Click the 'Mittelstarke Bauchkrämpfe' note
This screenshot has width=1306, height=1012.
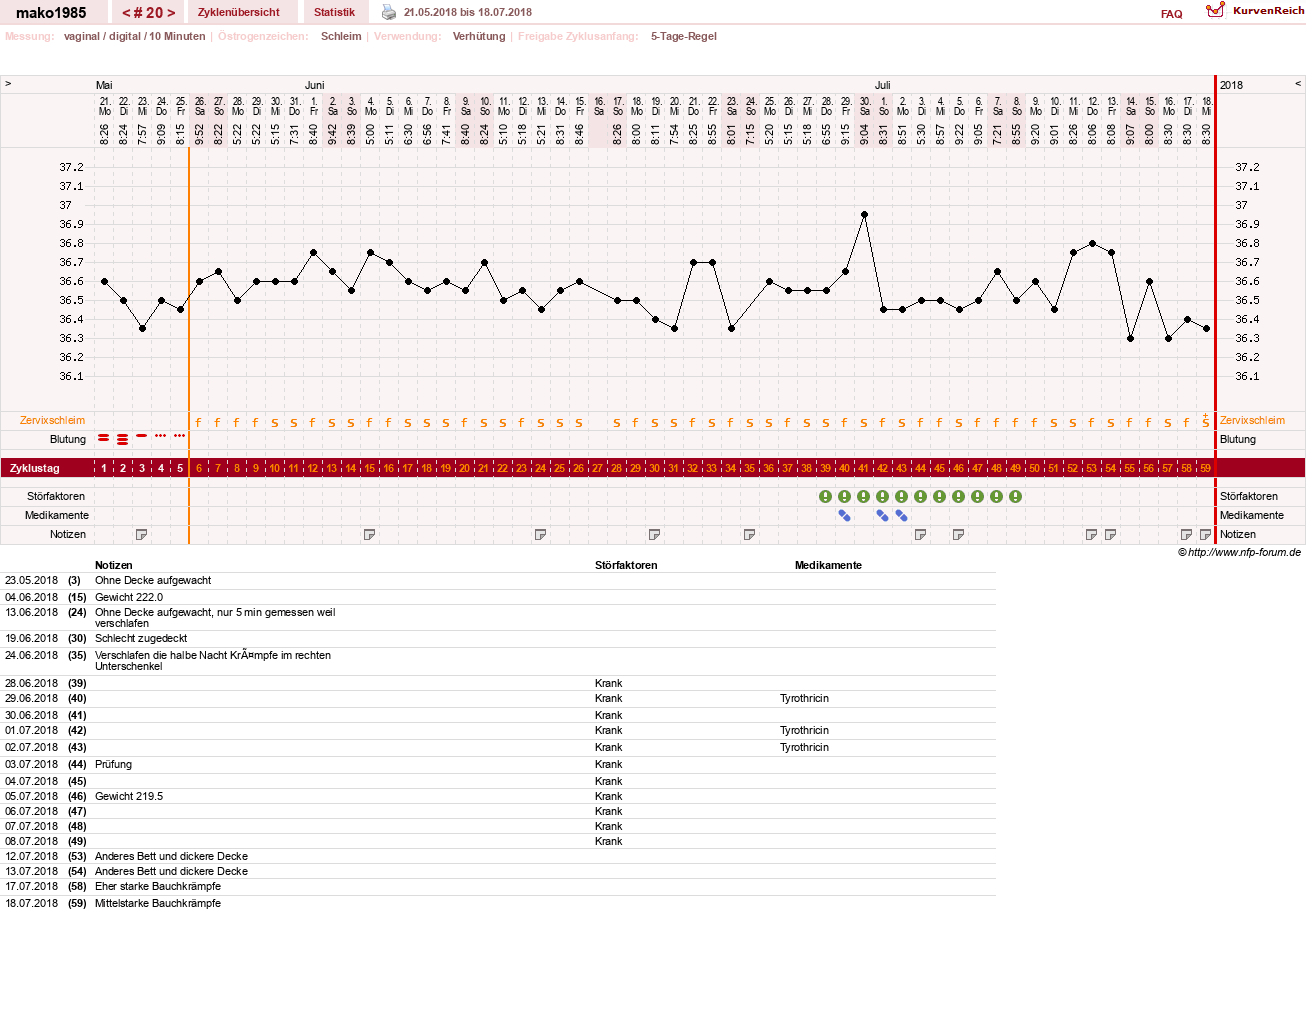158,904
